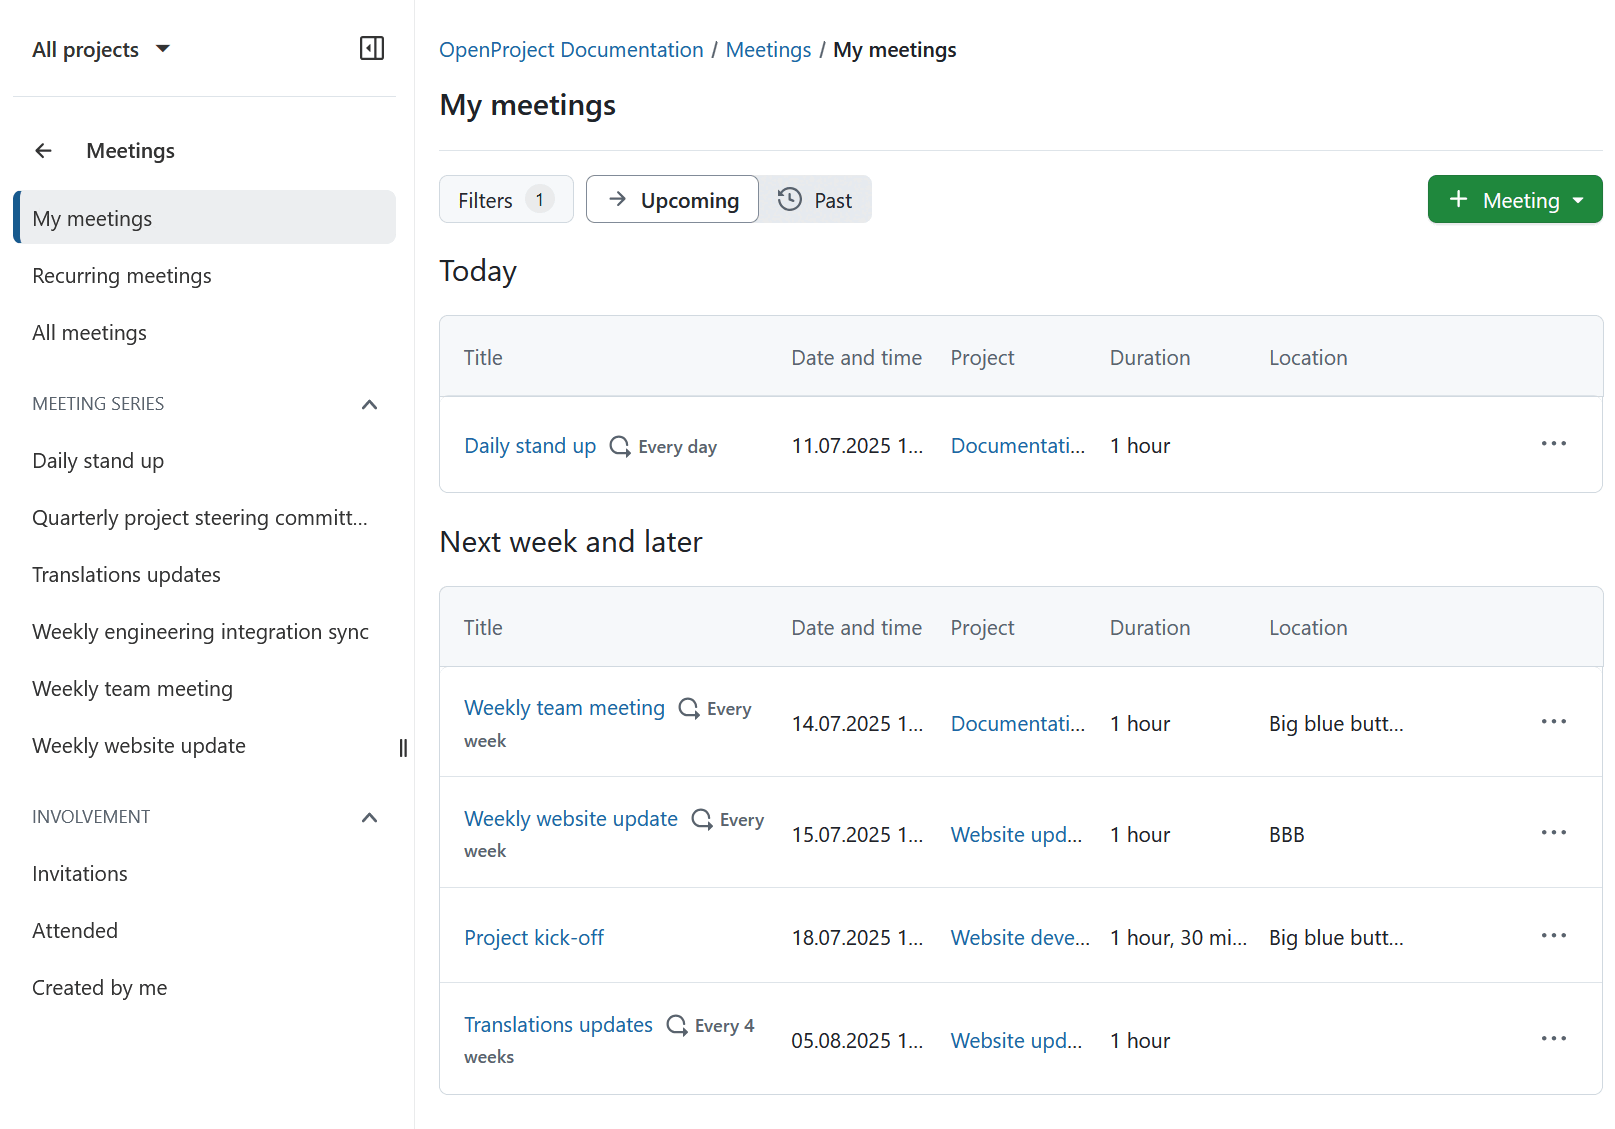Image resolution: width=1615 pixels, height=1129 pixels.
Task: Open the options menu for Translations updates row
Action: click(1553, 1038)
